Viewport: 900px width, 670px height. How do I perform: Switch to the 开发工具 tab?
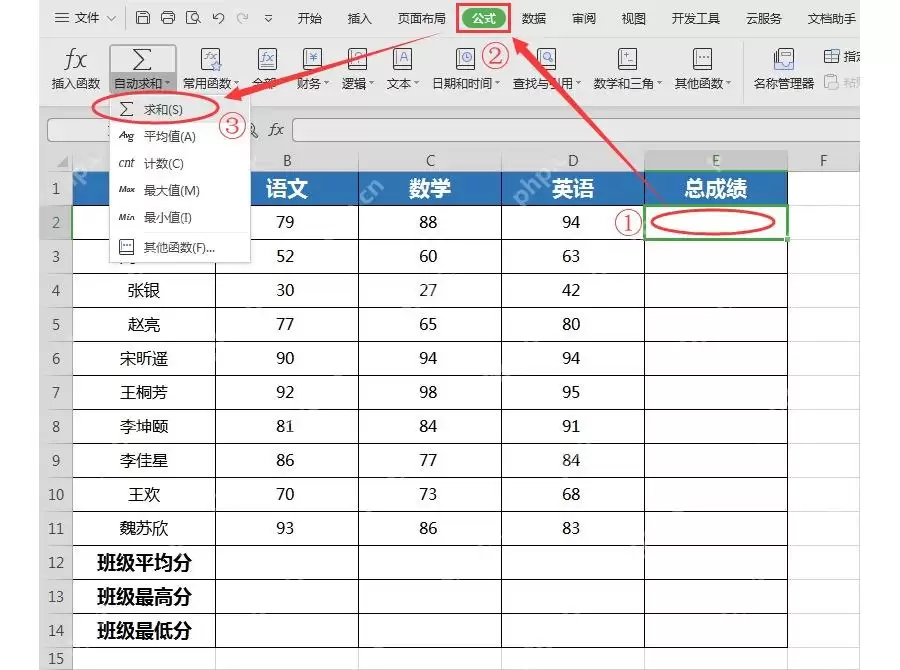pos(696,18)
